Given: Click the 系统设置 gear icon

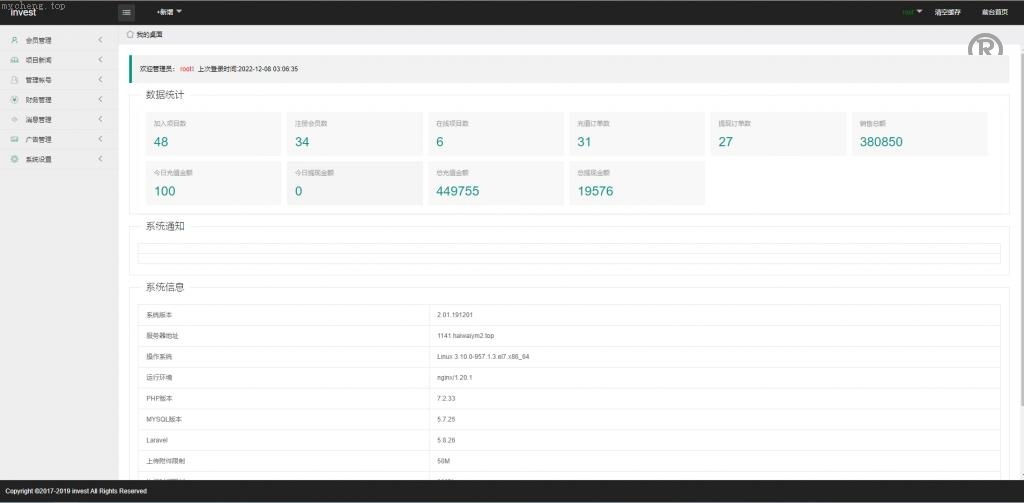Looking at the screenshot, I should click(14, 159).
